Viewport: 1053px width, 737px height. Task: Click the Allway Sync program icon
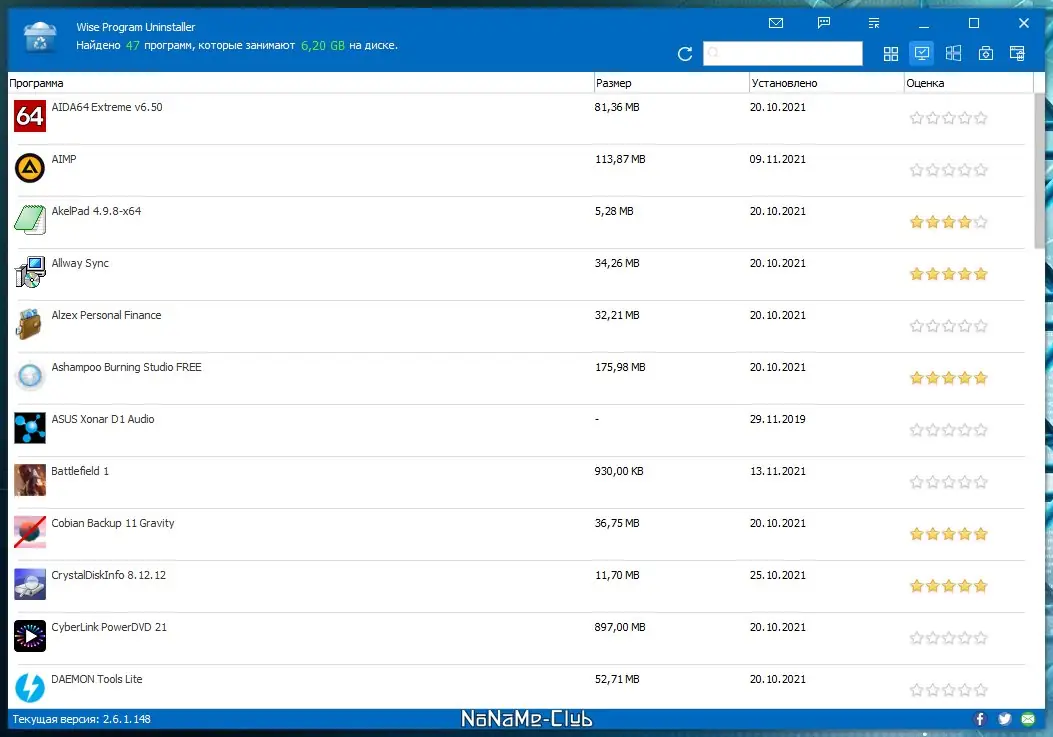pos(30,272)
